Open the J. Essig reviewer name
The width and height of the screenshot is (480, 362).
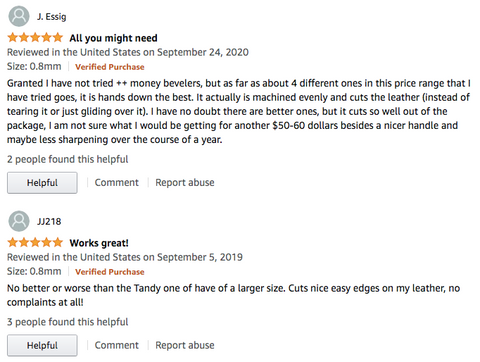pyautogui.click(x=52, y=17)
